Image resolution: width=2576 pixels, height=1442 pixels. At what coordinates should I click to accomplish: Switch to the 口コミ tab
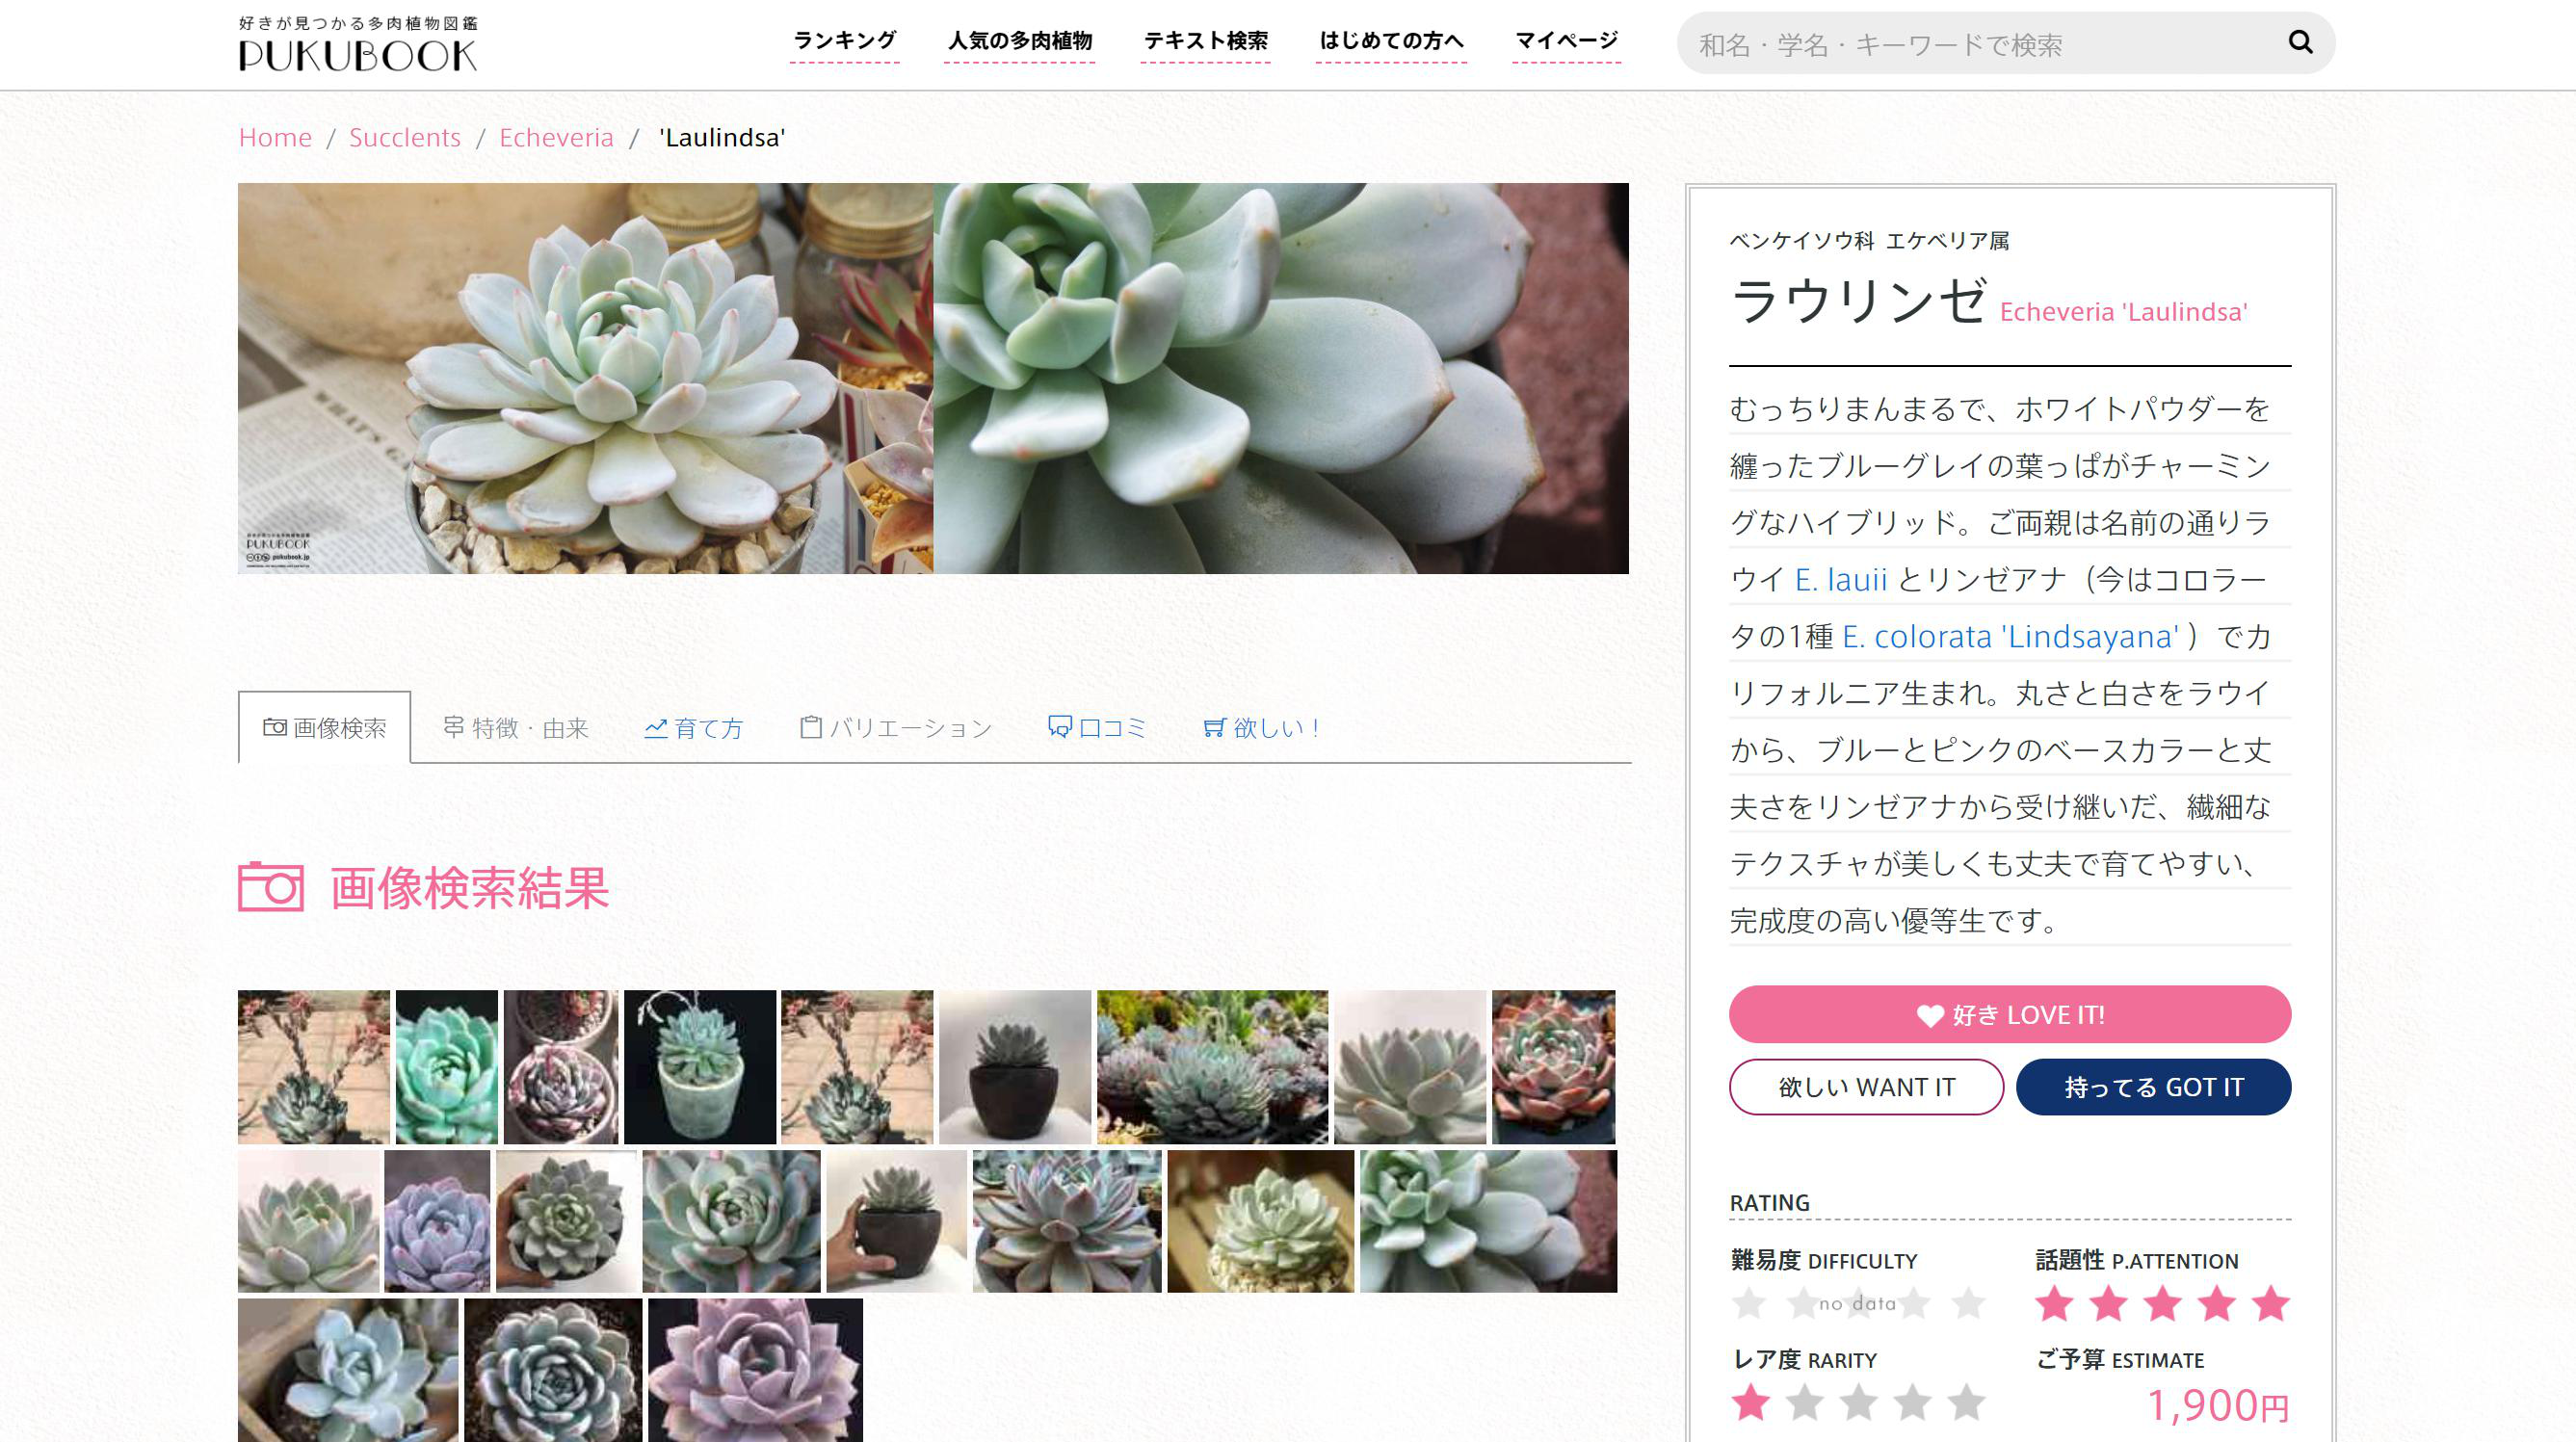1097,728
